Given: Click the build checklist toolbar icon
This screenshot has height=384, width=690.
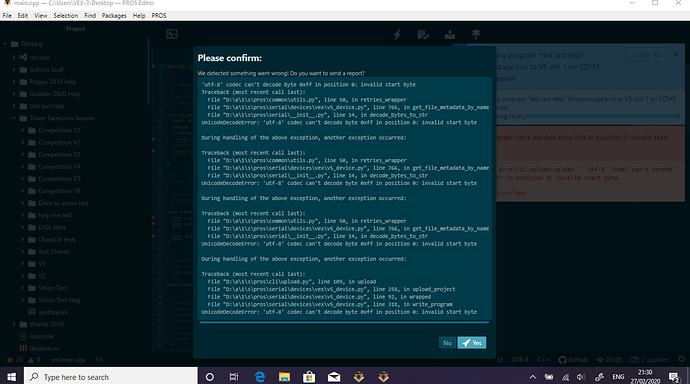Looking at the screenshot, I should pyautogui.click(x=423, y=35).
